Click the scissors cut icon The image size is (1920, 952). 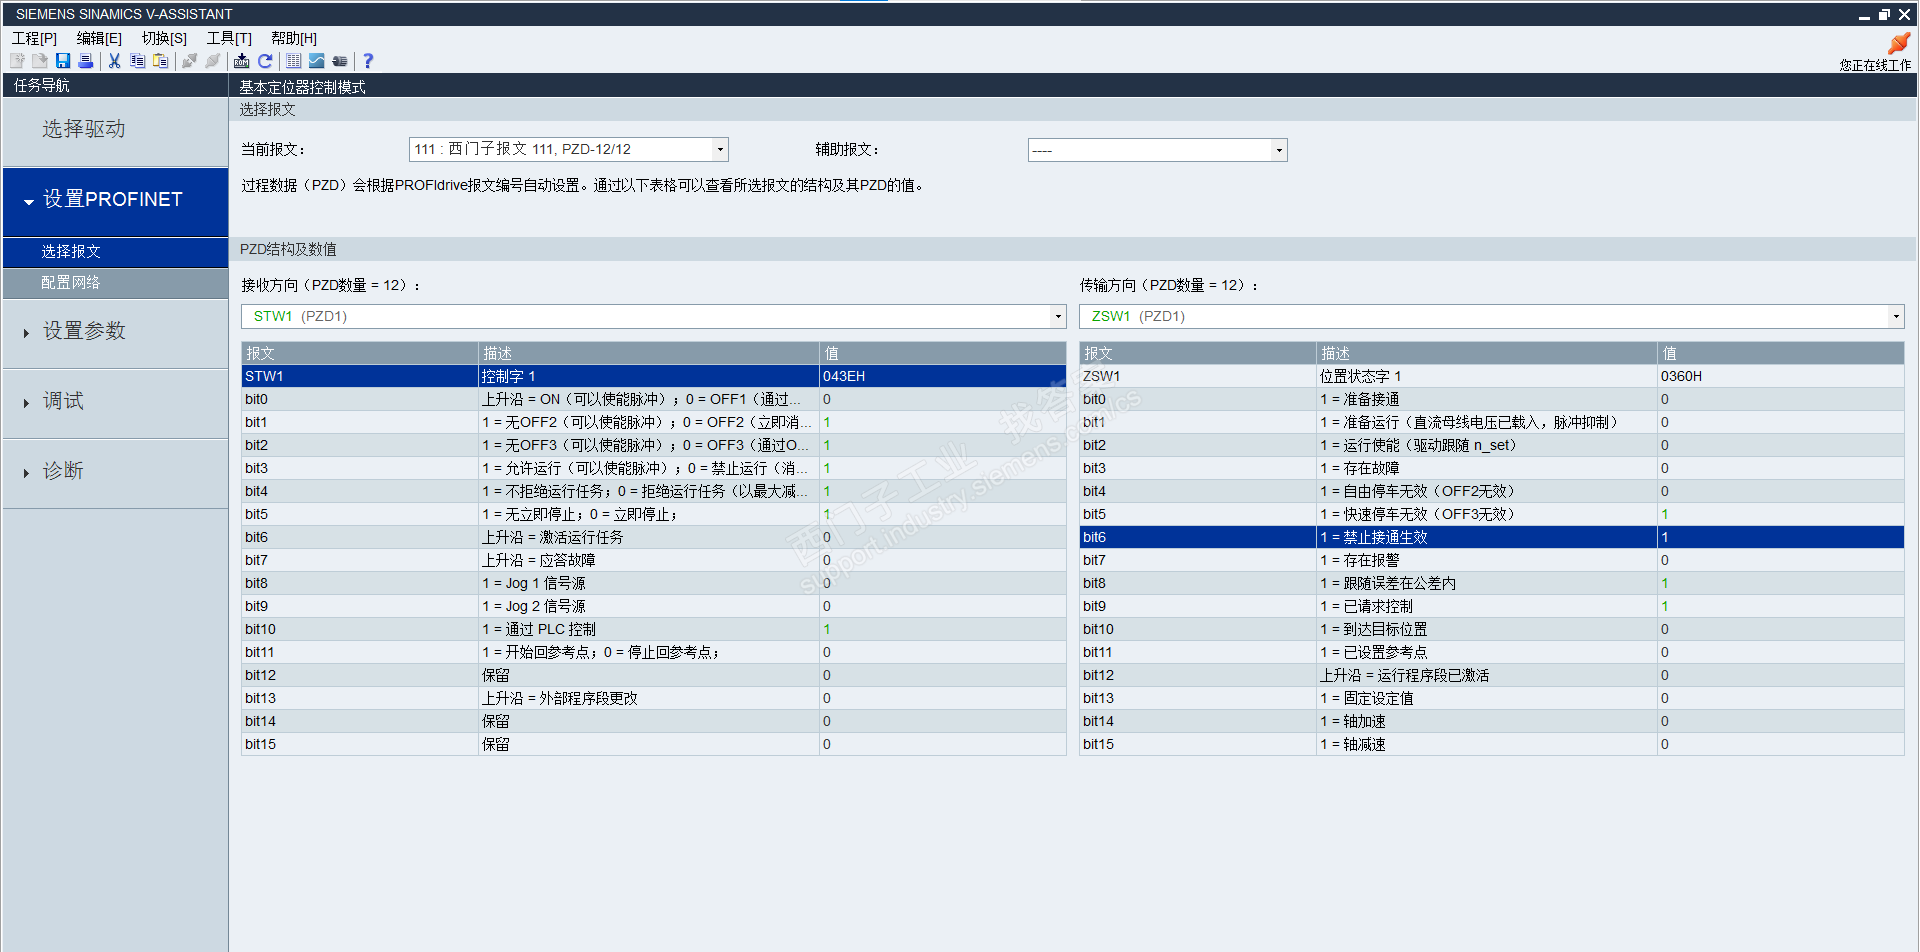click(115, 61)
